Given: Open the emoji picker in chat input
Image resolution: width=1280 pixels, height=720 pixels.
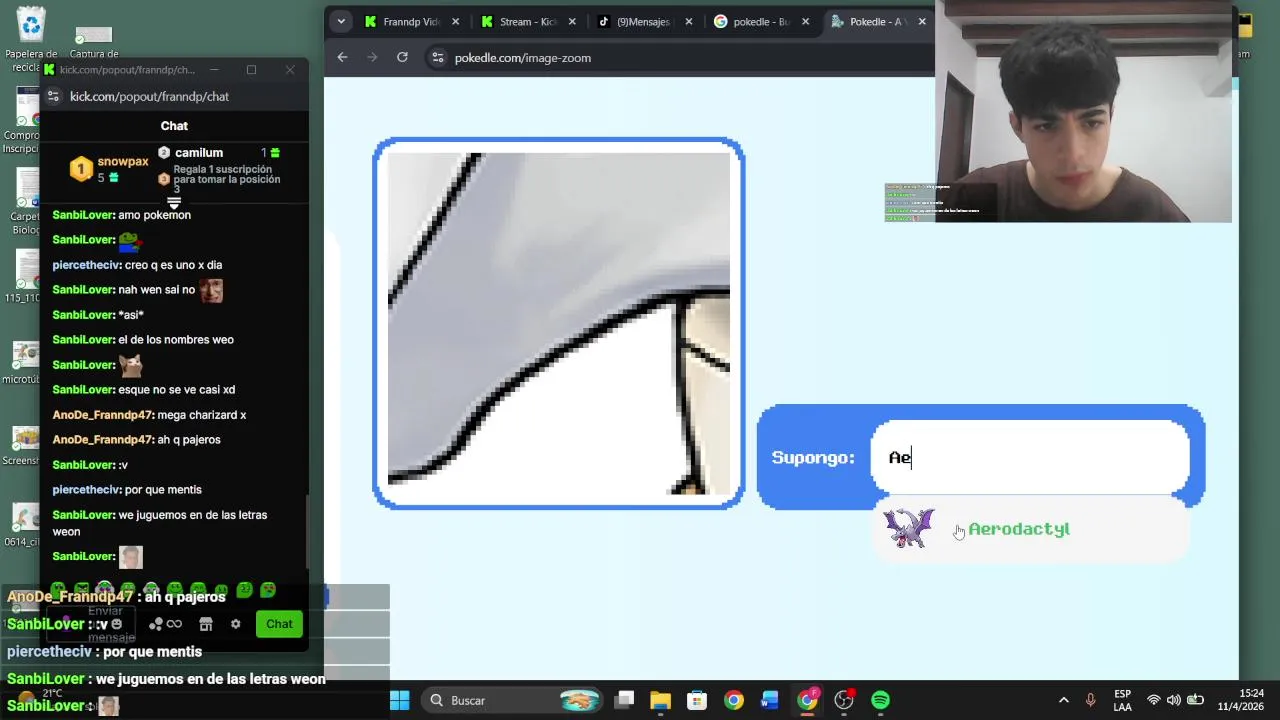Looking at the screenshot, I should coord(116,624).
